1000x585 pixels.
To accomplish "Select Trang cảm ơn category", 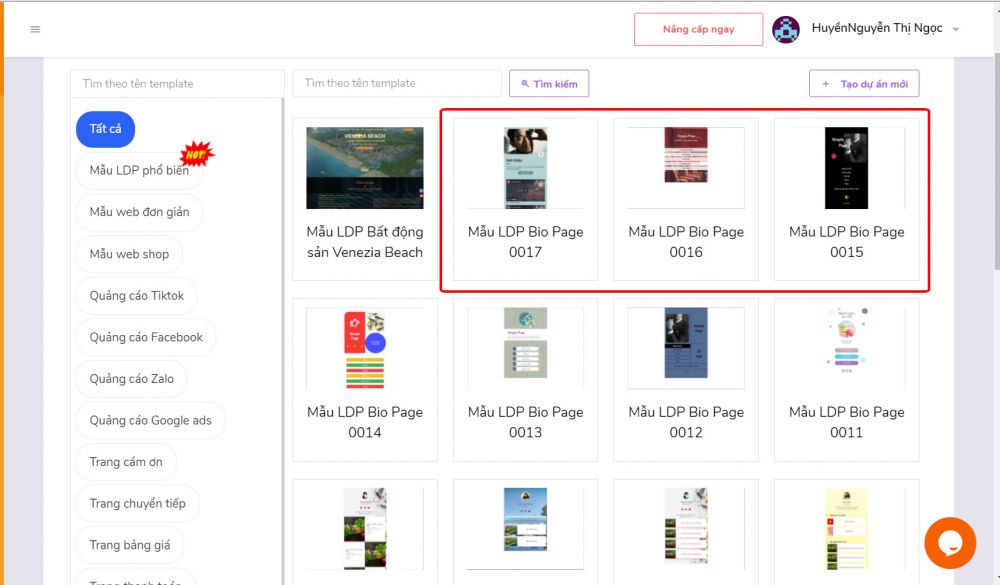I will point(126,462).
